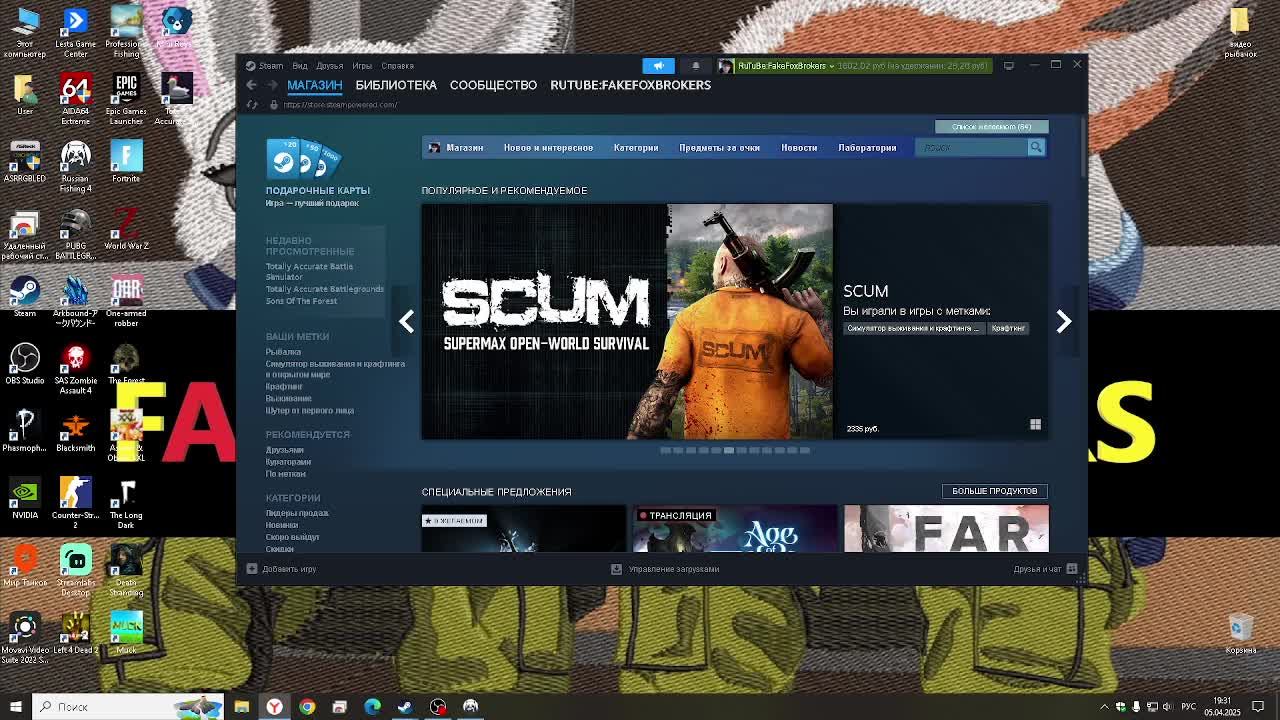The image size is (1280, 720).
Task: Expand the Лаборатории store menu
Action: pos(867,148)
